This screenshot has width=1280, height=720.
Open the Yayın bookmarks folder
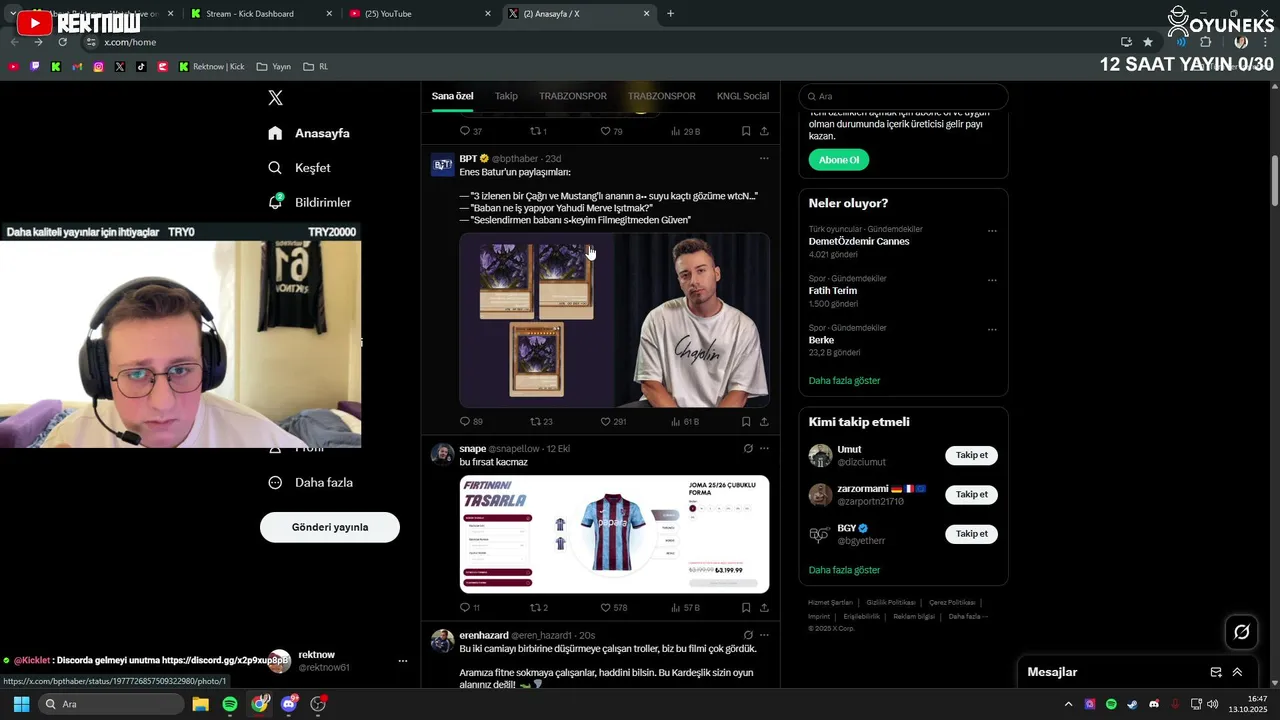click(274, 67)
